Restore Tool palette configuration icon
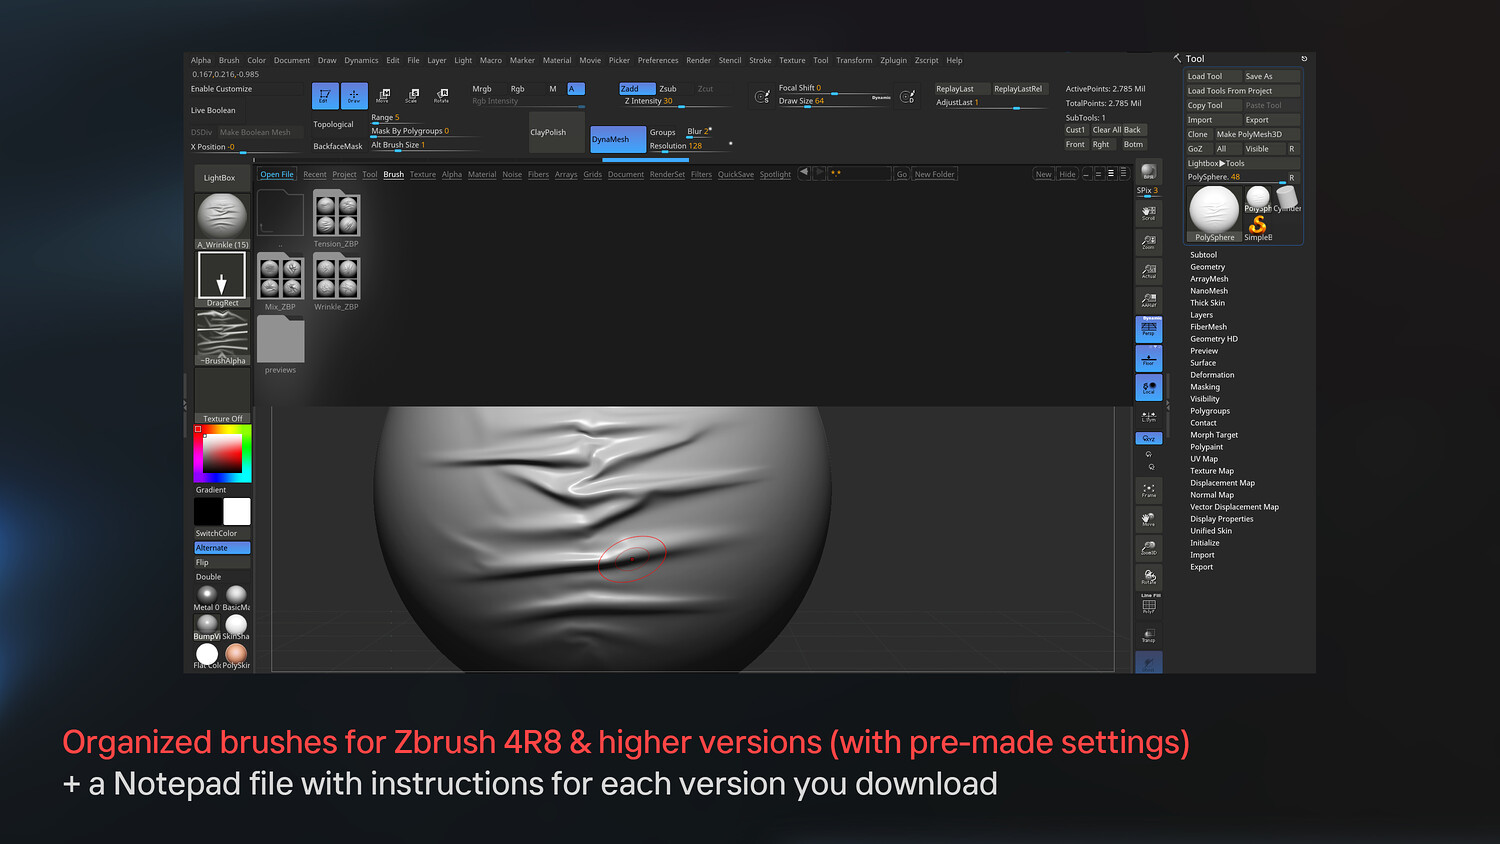The height and width of the screenshot is (844, 1500). tap(1304, 59)
